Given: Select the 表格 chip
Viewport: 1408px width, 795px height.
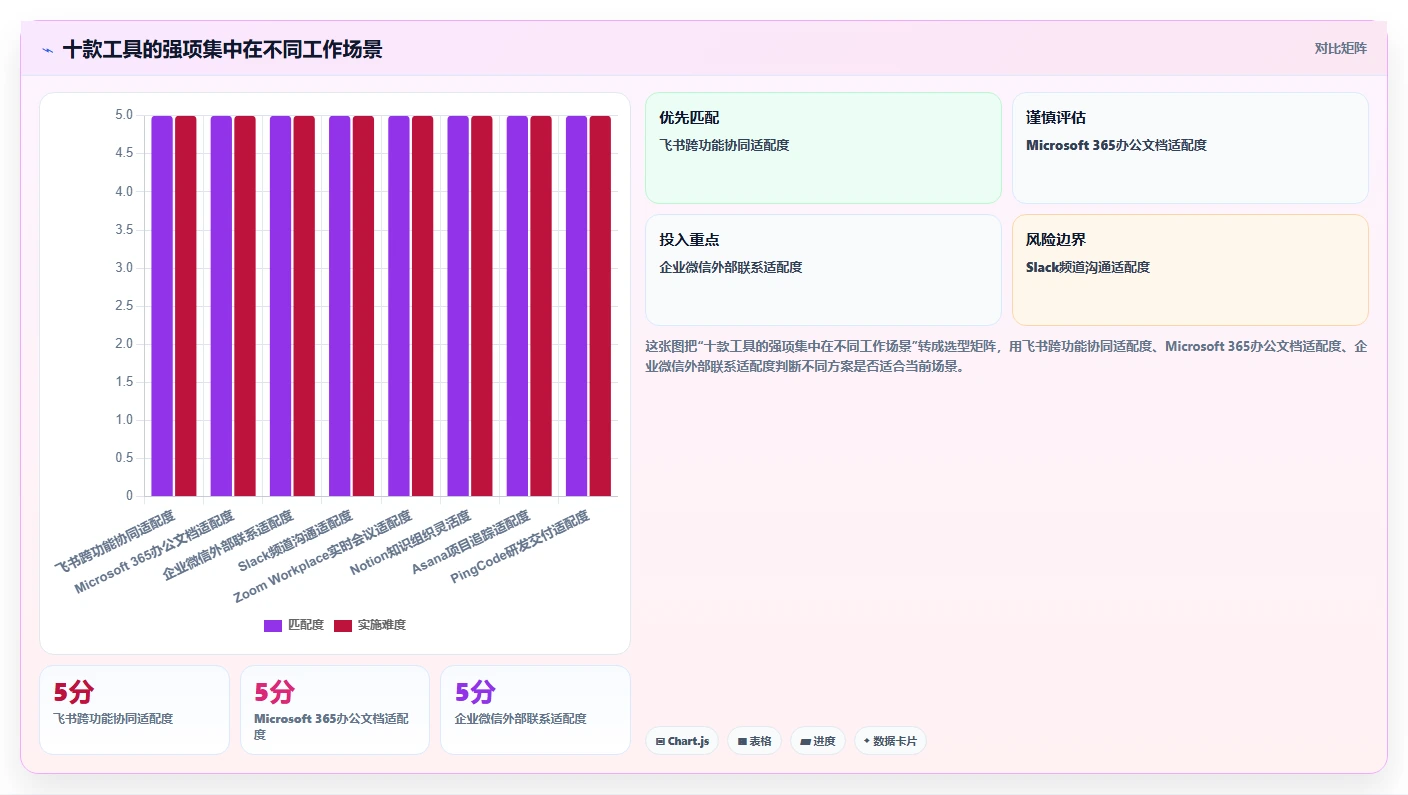Looking at the screenshot, I should [x=754, y=741].
